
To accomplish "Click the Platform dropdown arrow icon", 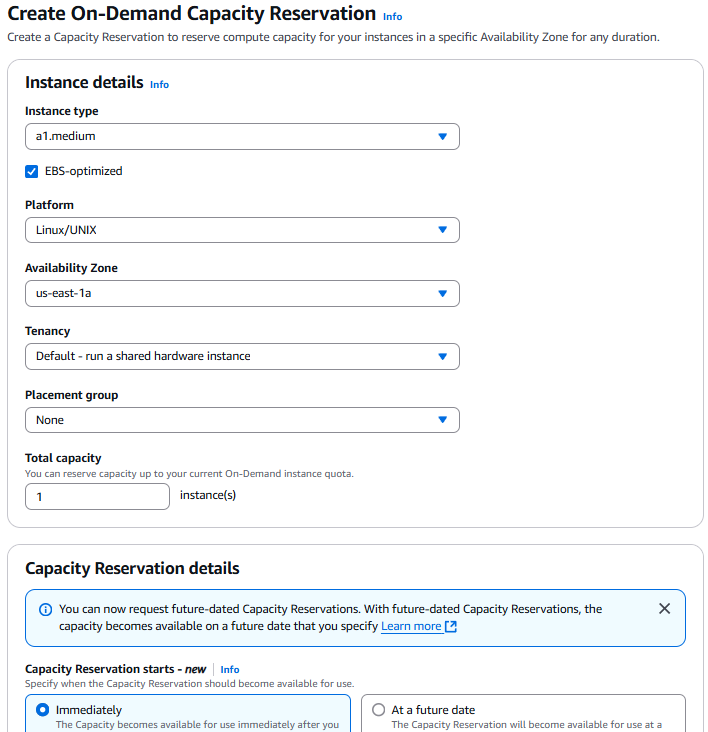I will pyautogui.click(x=443, y=230).
